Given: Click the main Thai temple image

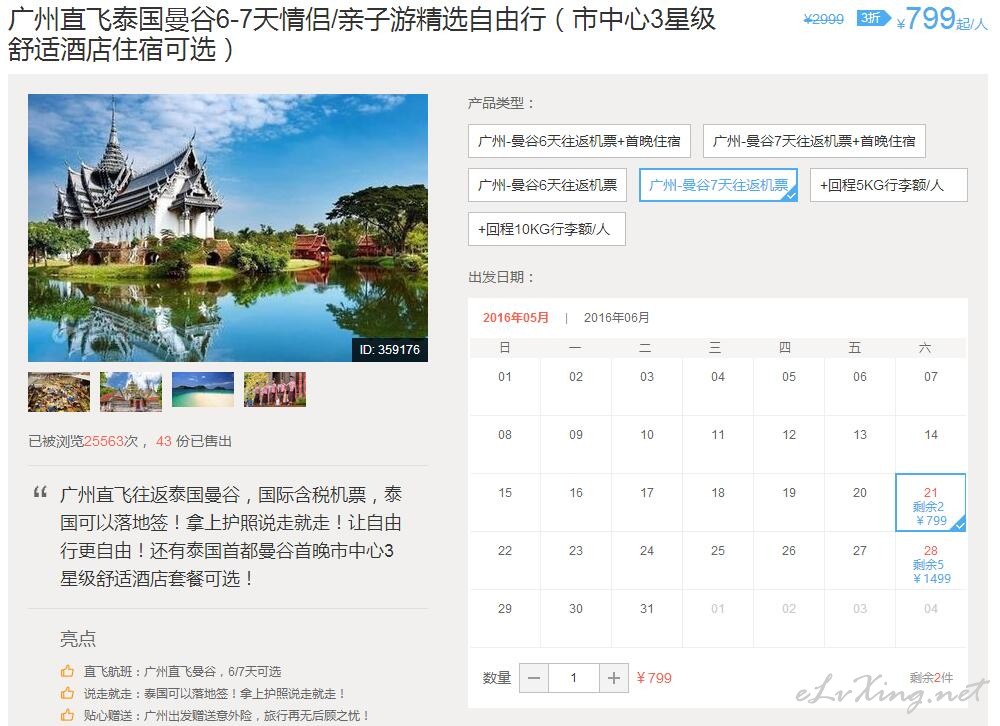Looking at the screenshot, I should point(228,228).
